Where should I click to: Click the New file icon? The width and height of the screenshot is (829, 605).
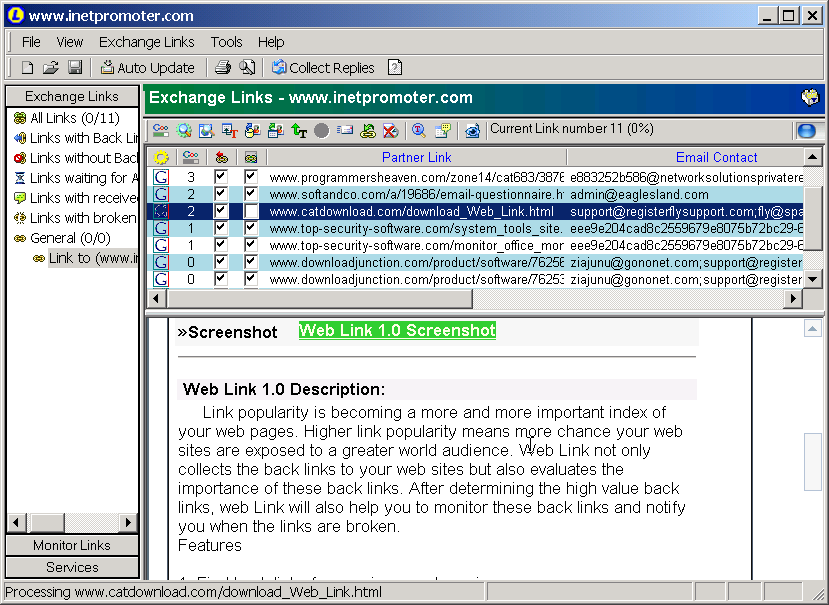tap(27, 68)
